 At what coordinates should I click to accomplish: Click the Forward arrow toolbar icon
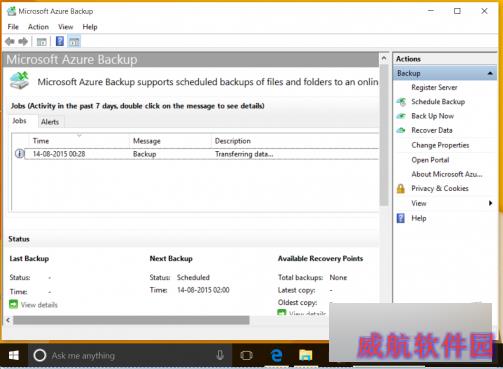(23, 42)
